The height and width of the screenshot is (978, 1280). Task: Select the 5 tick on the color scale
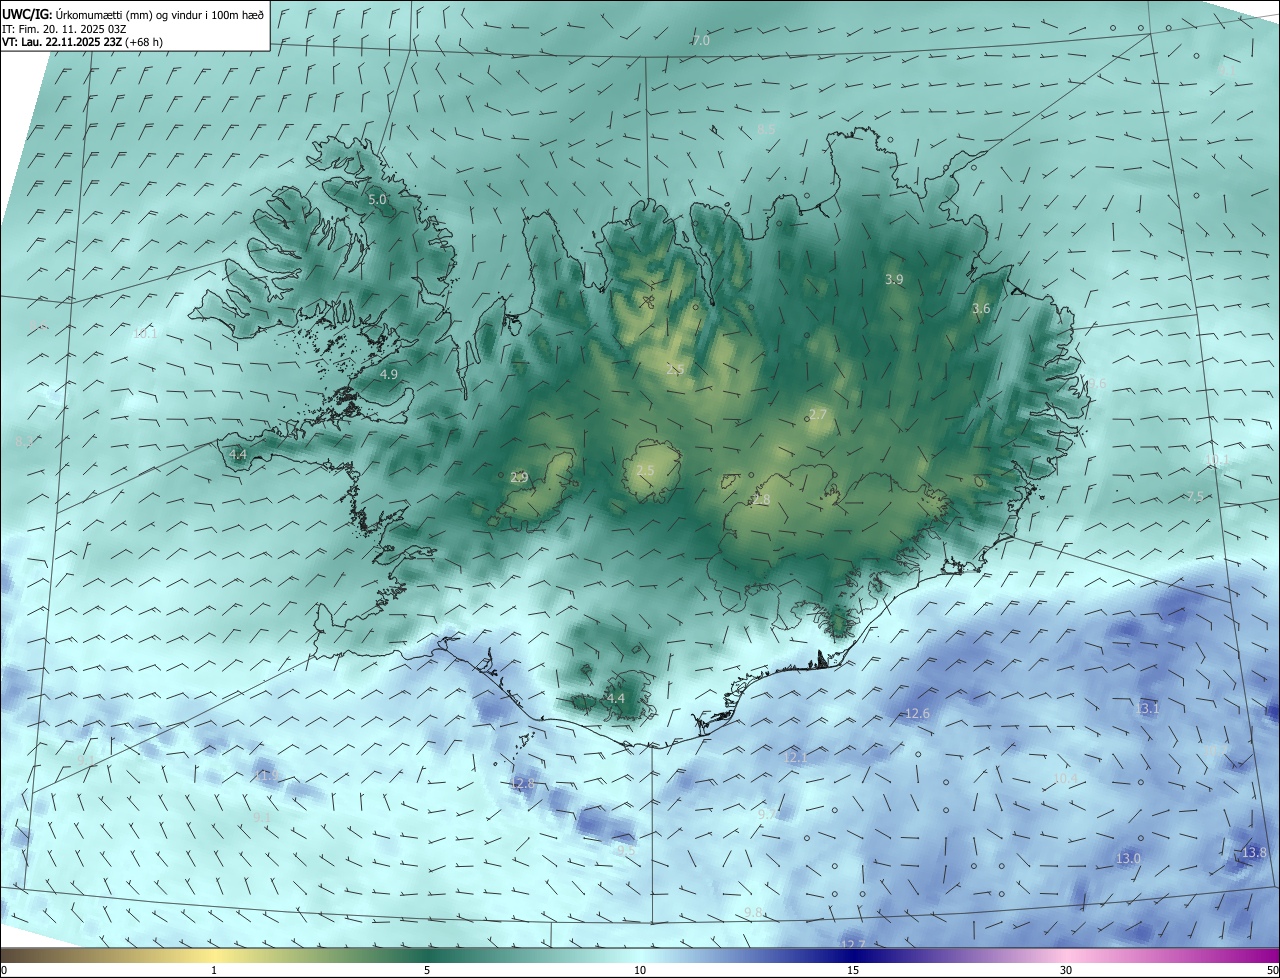(427, 970)
